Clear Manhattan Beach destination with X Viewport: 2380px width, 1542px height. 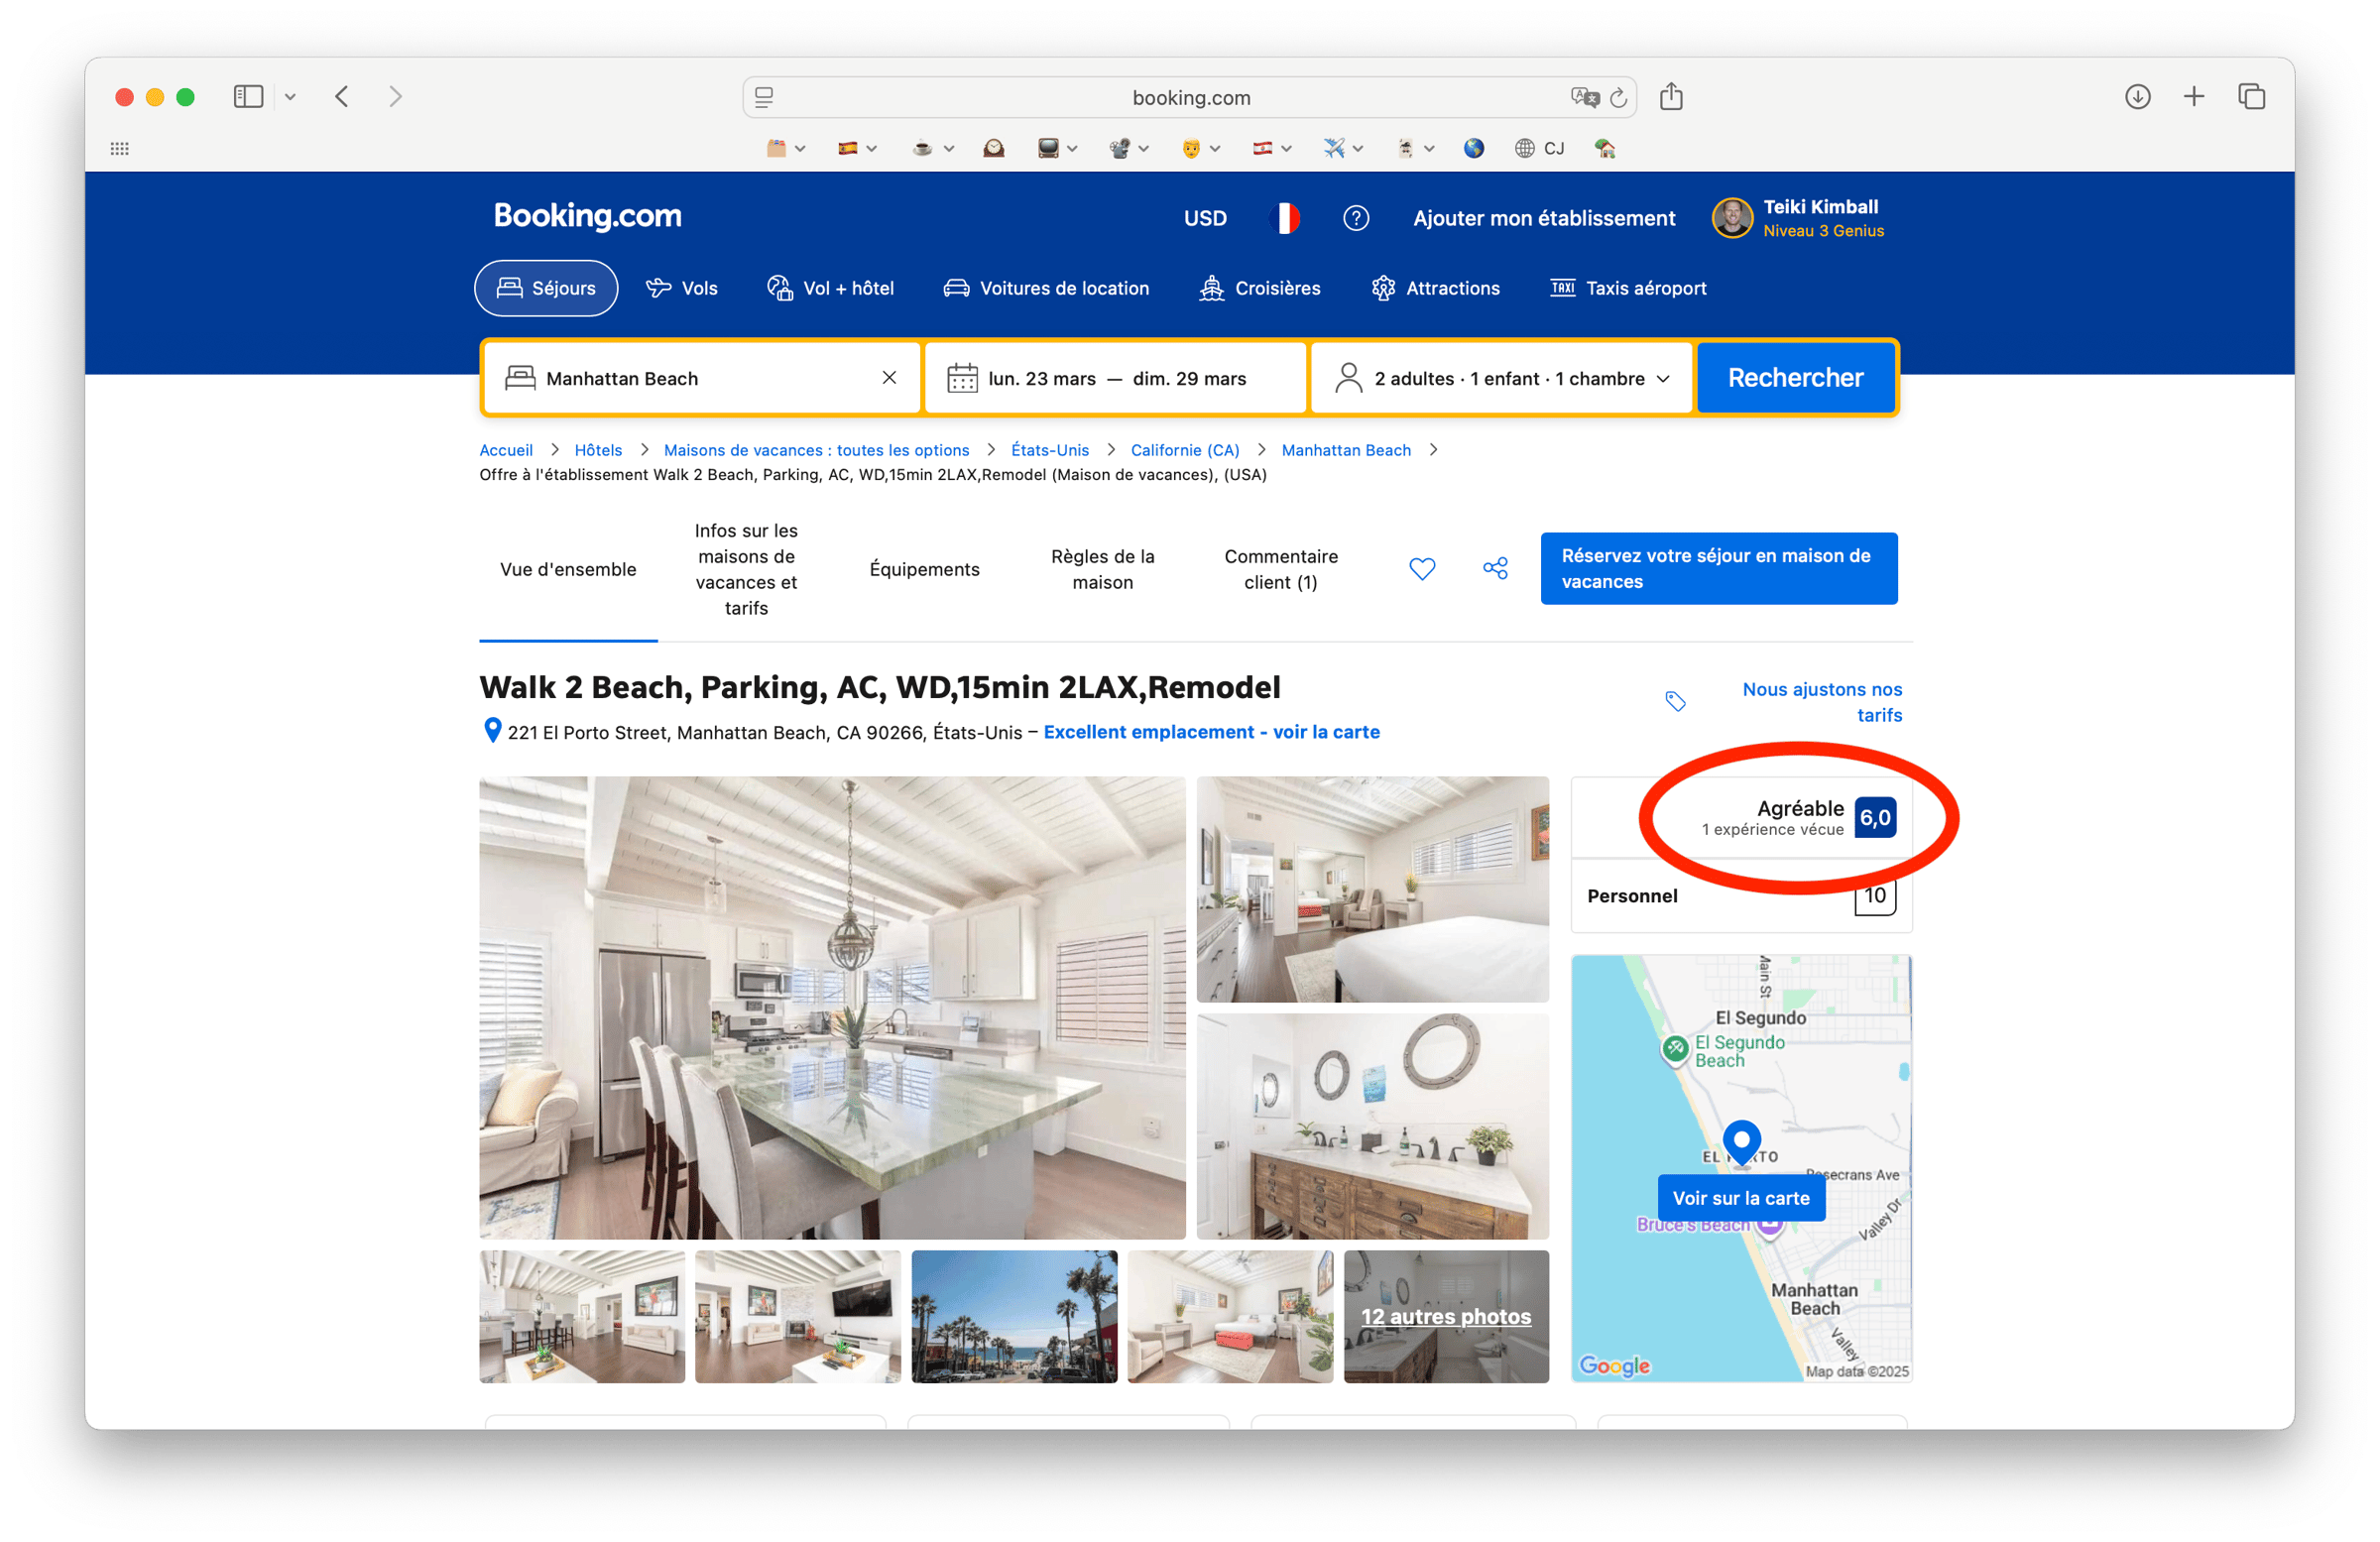889,378
